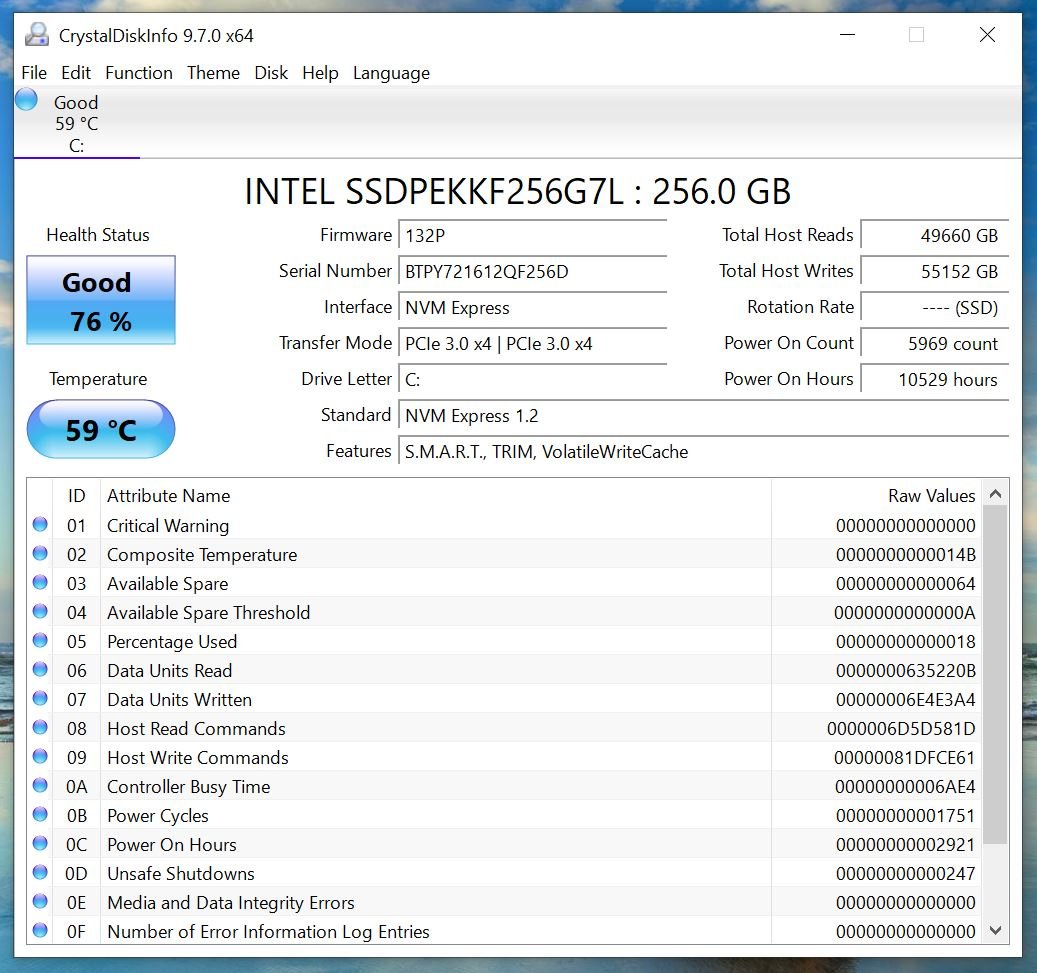Click the Health Status label

[98, 235]
